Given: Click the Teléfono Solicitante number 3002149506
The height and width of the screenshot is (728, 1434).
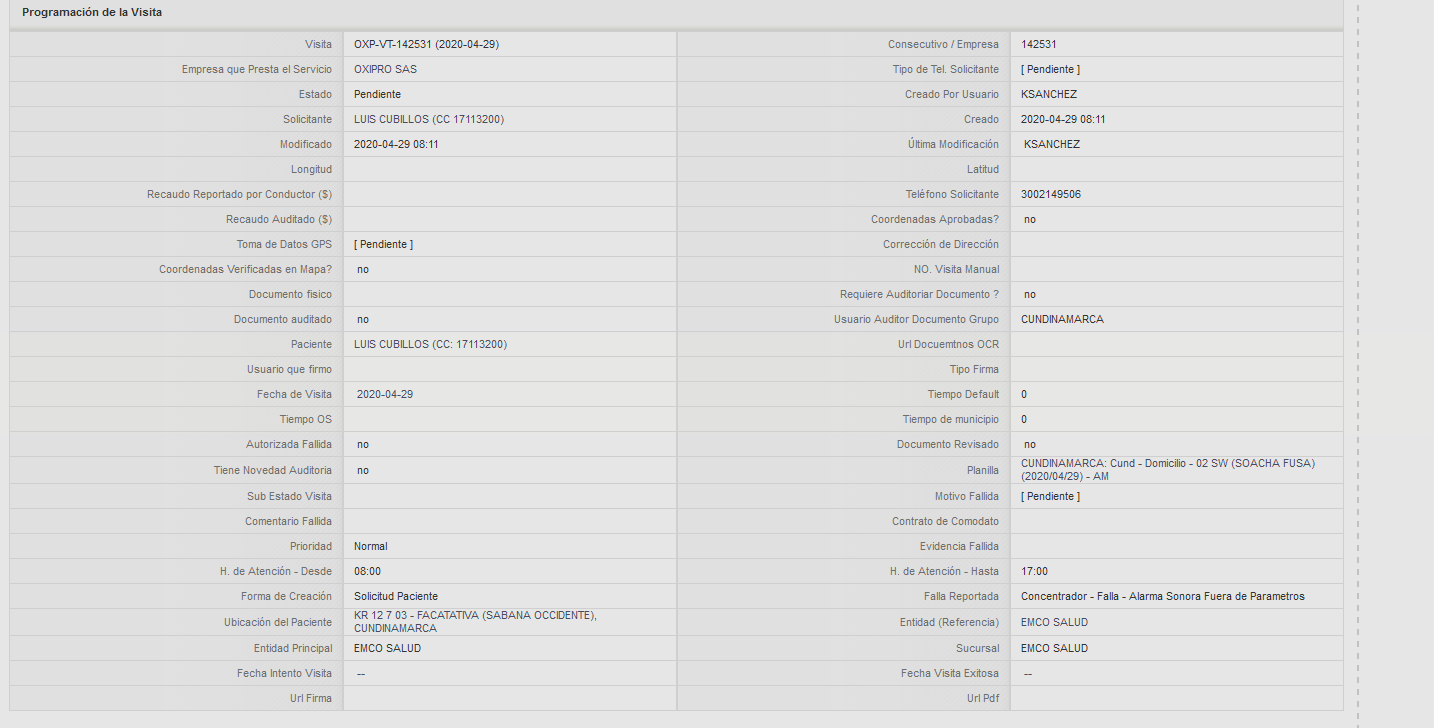Looking at the screenshot, I should pyautogui.click(x=1050, y=194).
